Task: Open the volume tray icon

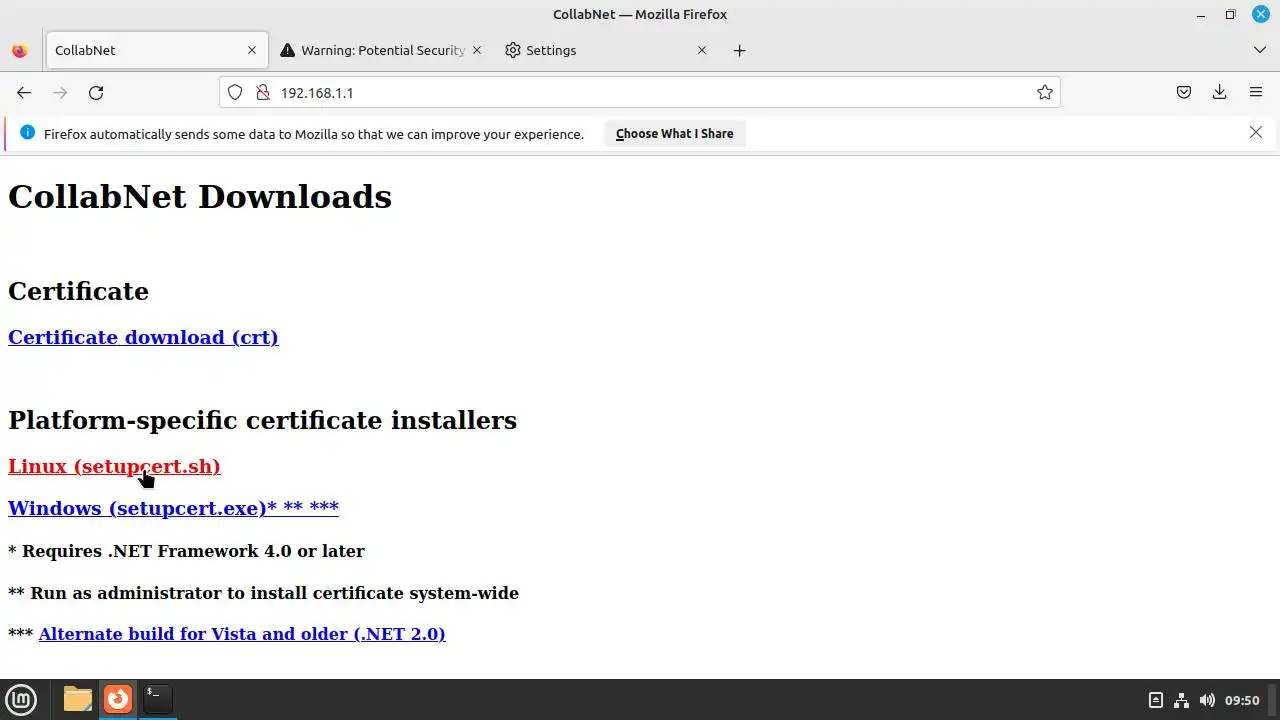Action: 1207,700
